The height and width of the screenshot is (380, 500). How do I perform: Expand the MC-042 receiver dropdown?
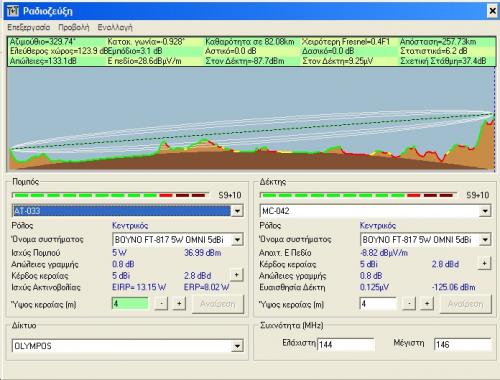(485, 211)
